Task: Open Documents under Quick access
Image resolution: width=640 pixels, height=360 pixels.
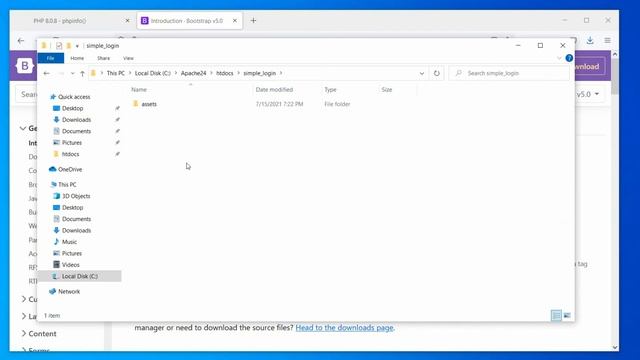Action: [x=76, y=131]
